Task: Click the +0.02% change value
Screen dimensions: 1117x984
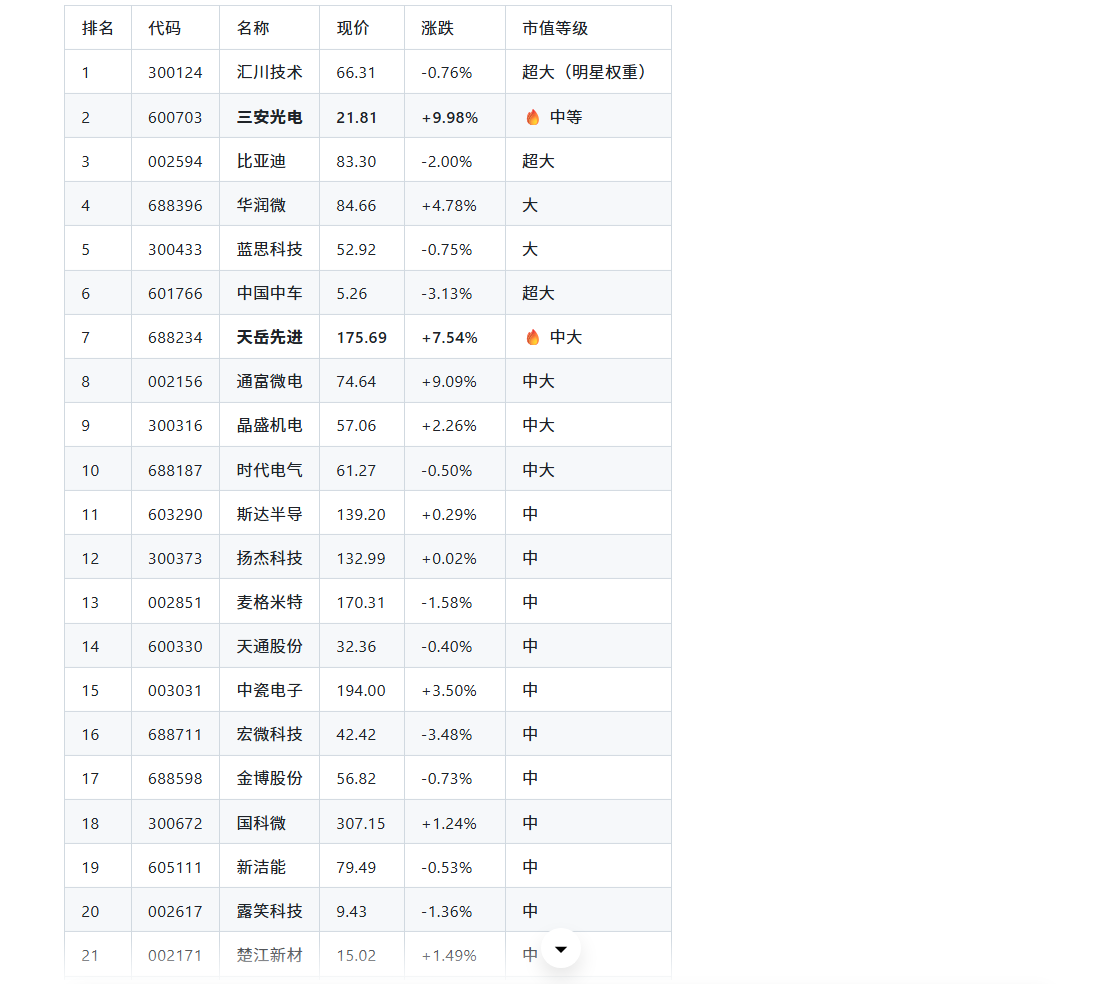Action: point(449,559)
